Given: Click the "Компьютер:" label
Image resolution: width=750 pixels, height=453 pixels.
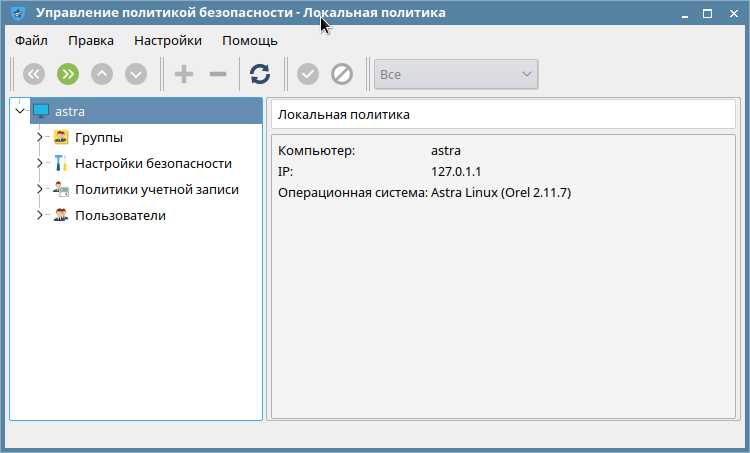Looking at the screenshot, I should [316, 151].
